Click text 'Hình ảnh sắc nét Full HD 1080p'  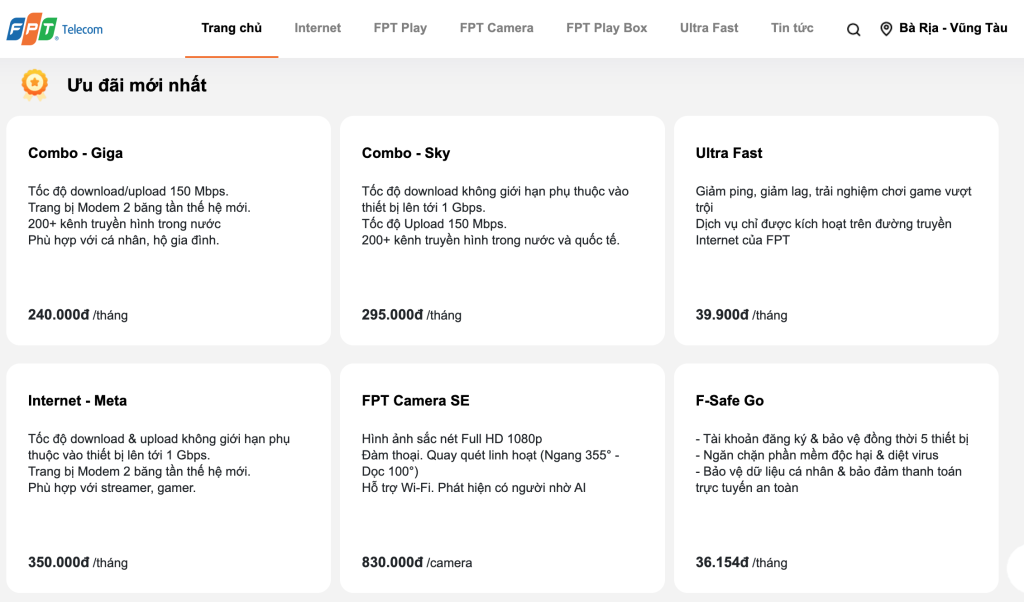[x=452, y=439]
